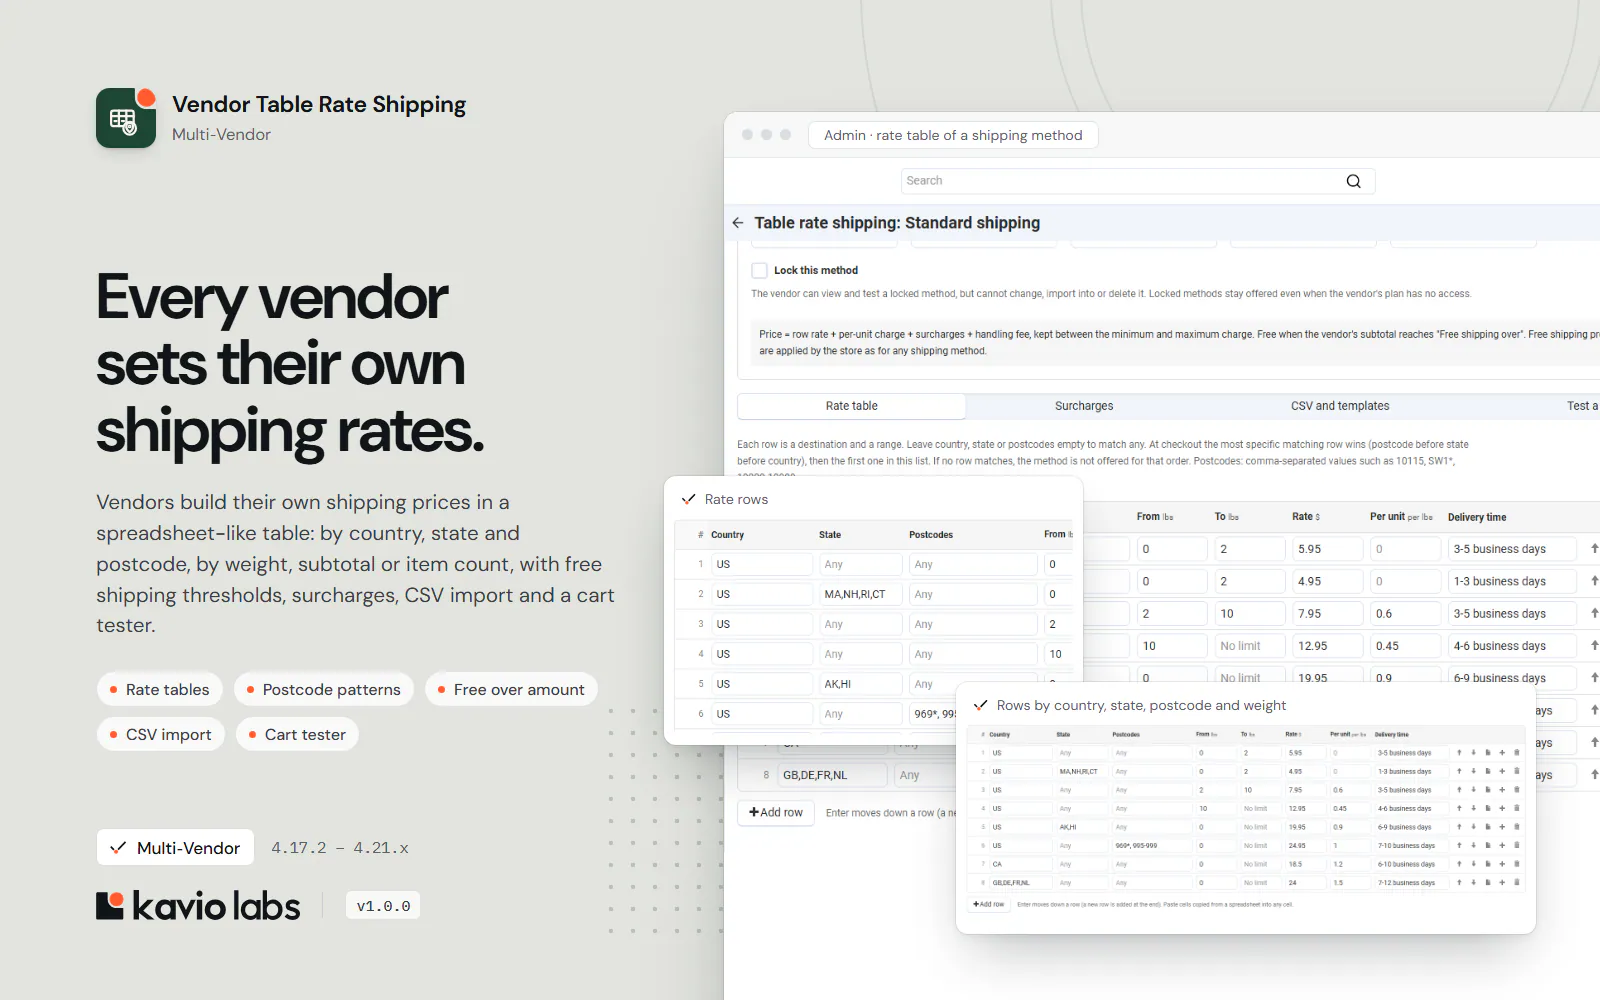Insert a row after 6-9 business days in small card
The width and height of the screenshot is (1600, 1000).
(x=1502, y=827)
